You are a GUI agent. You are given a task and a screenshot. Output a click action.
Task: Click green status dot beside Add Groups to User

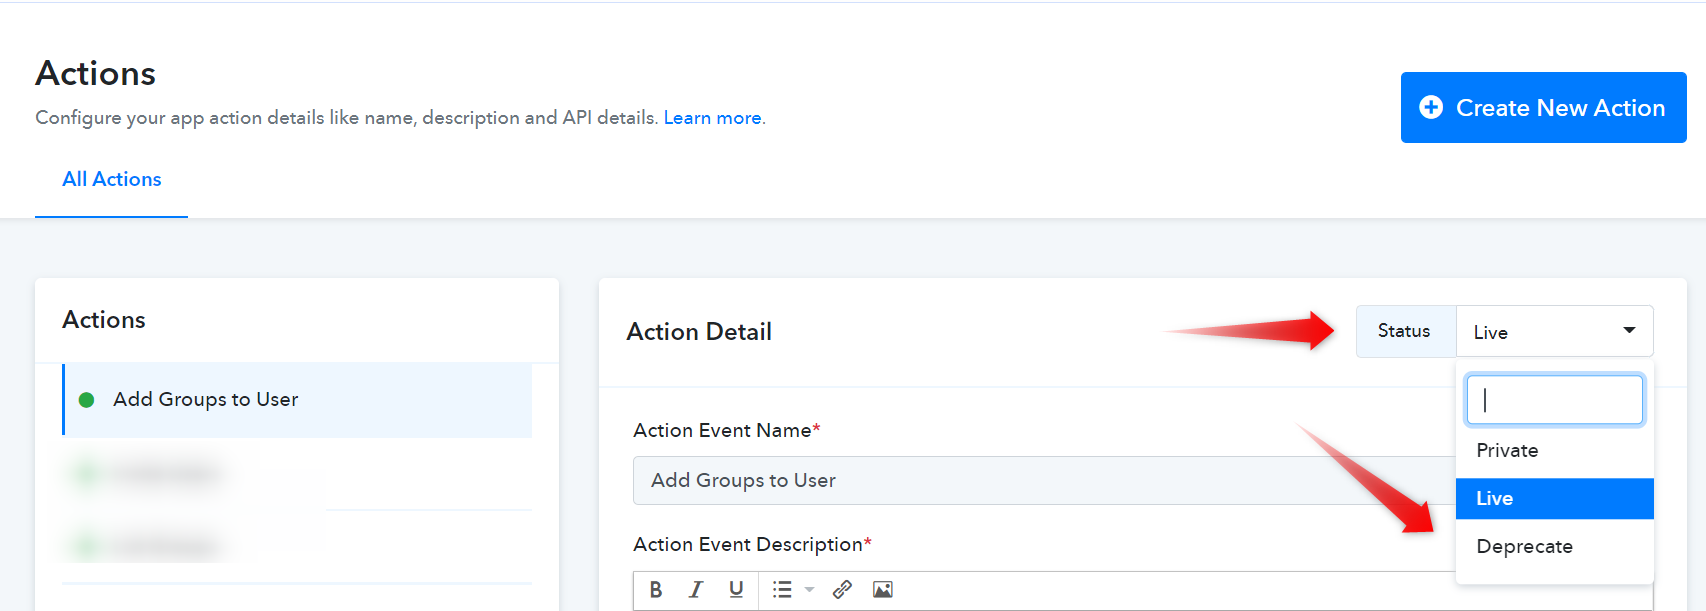pos(87,400)
